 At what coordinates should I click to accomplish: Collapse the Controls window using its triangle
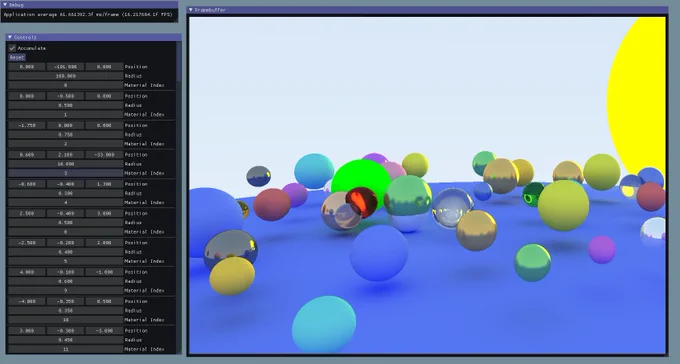point(10,37)
